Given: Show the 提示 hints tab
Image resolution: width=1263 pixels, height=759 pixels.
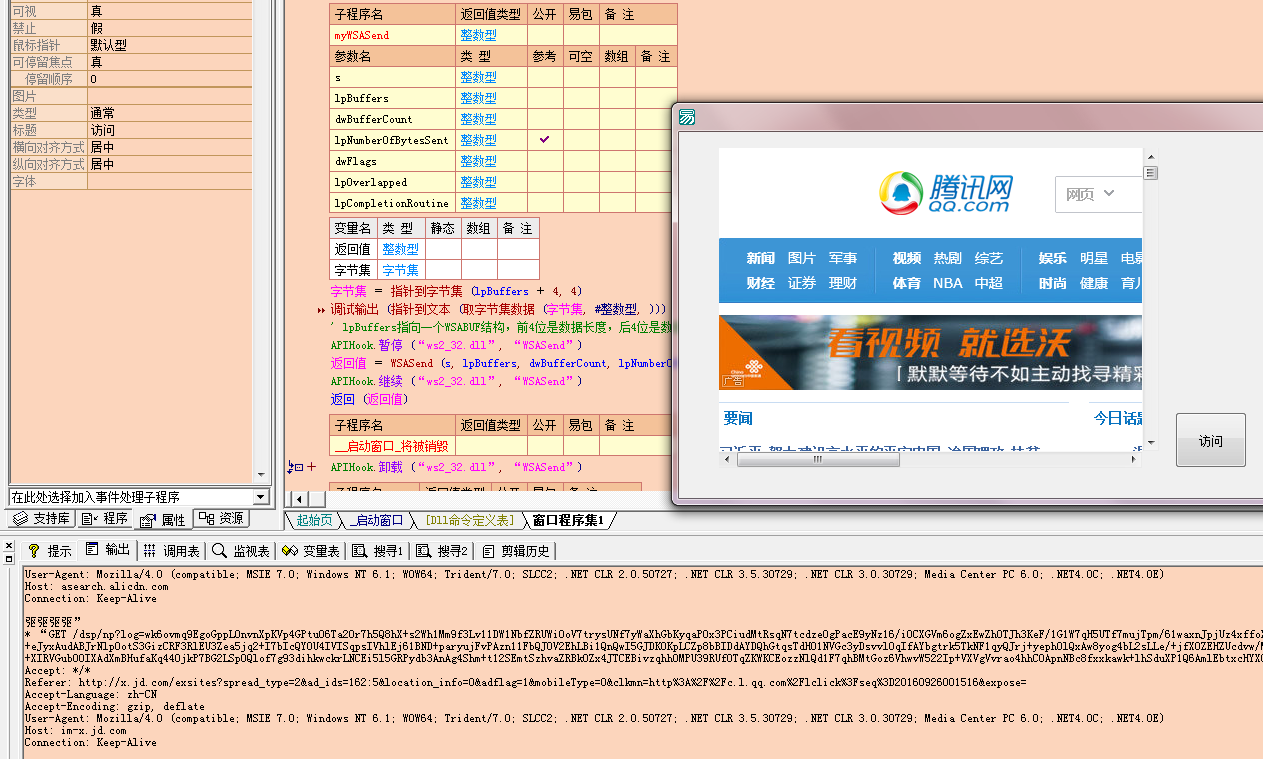Looking at the screenshot, I should (x=50, y=551).
